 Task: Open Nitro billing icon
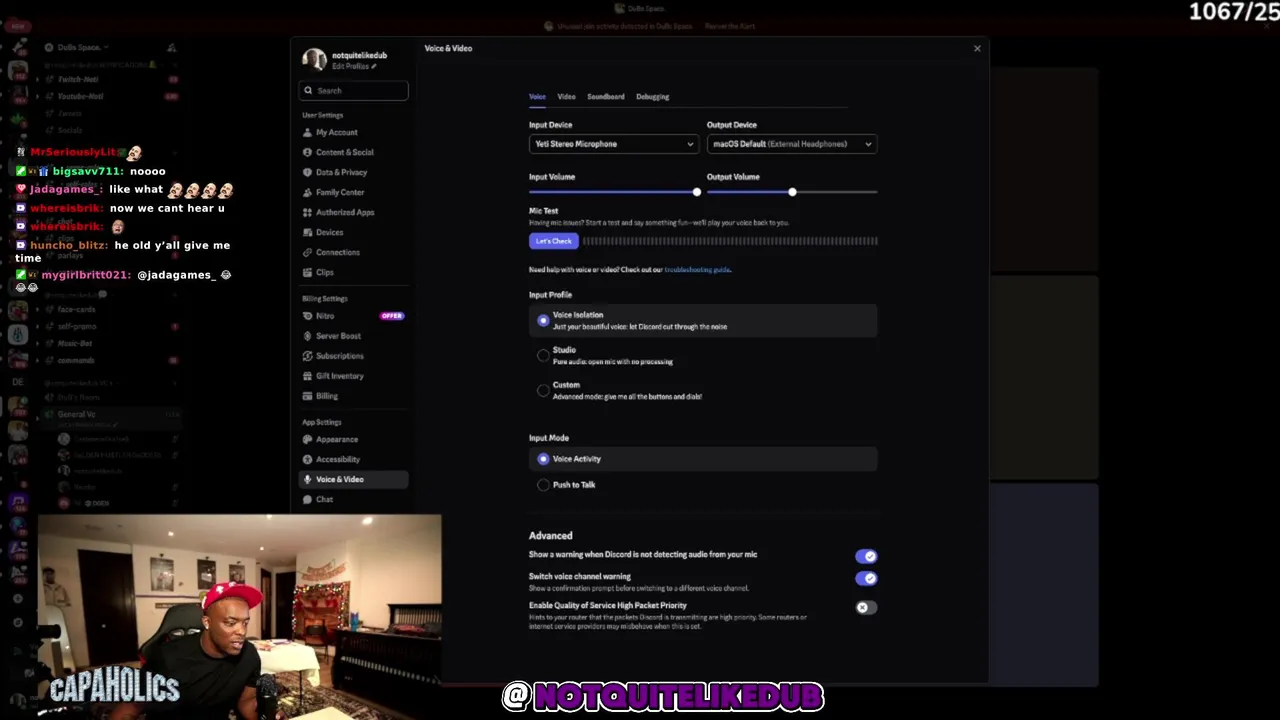click(307, 316)
